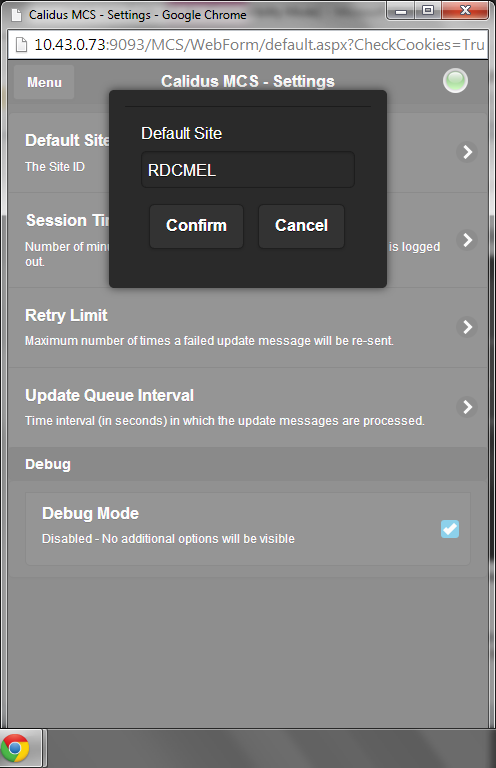Select the Retry Limit setting row
496x768 pixels.
pyautogui.click(x=248, y=327)
